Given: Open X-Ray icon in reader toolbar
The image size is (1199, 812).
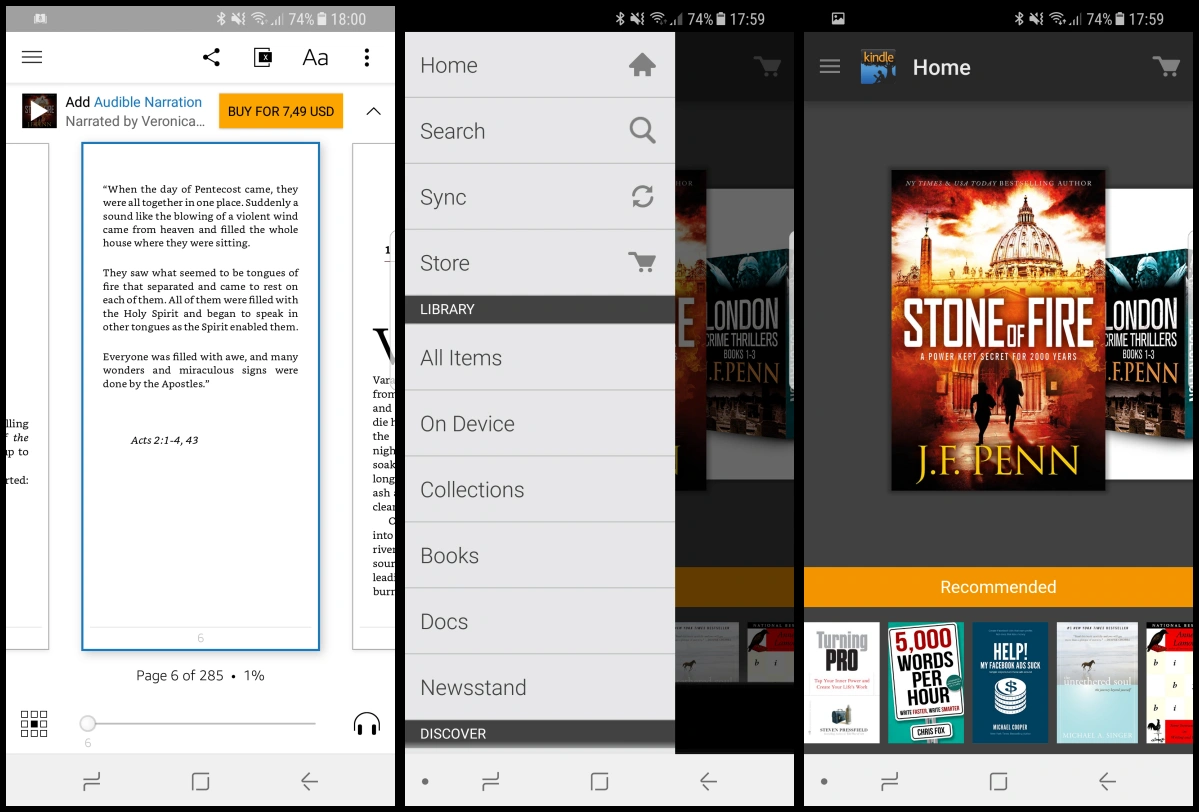Looking at the screenshot, I should click(x=263, y=57).
